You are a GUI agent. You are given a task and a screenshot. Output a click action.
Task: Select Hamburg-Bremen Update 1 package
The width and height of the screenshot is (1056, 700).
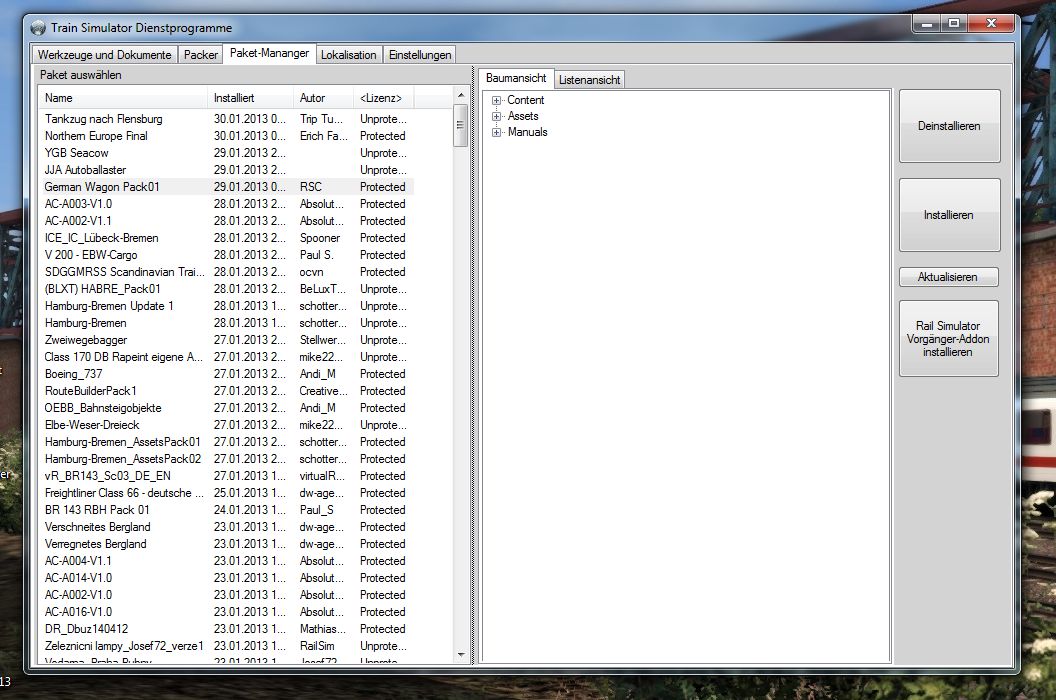click(226, 306)
